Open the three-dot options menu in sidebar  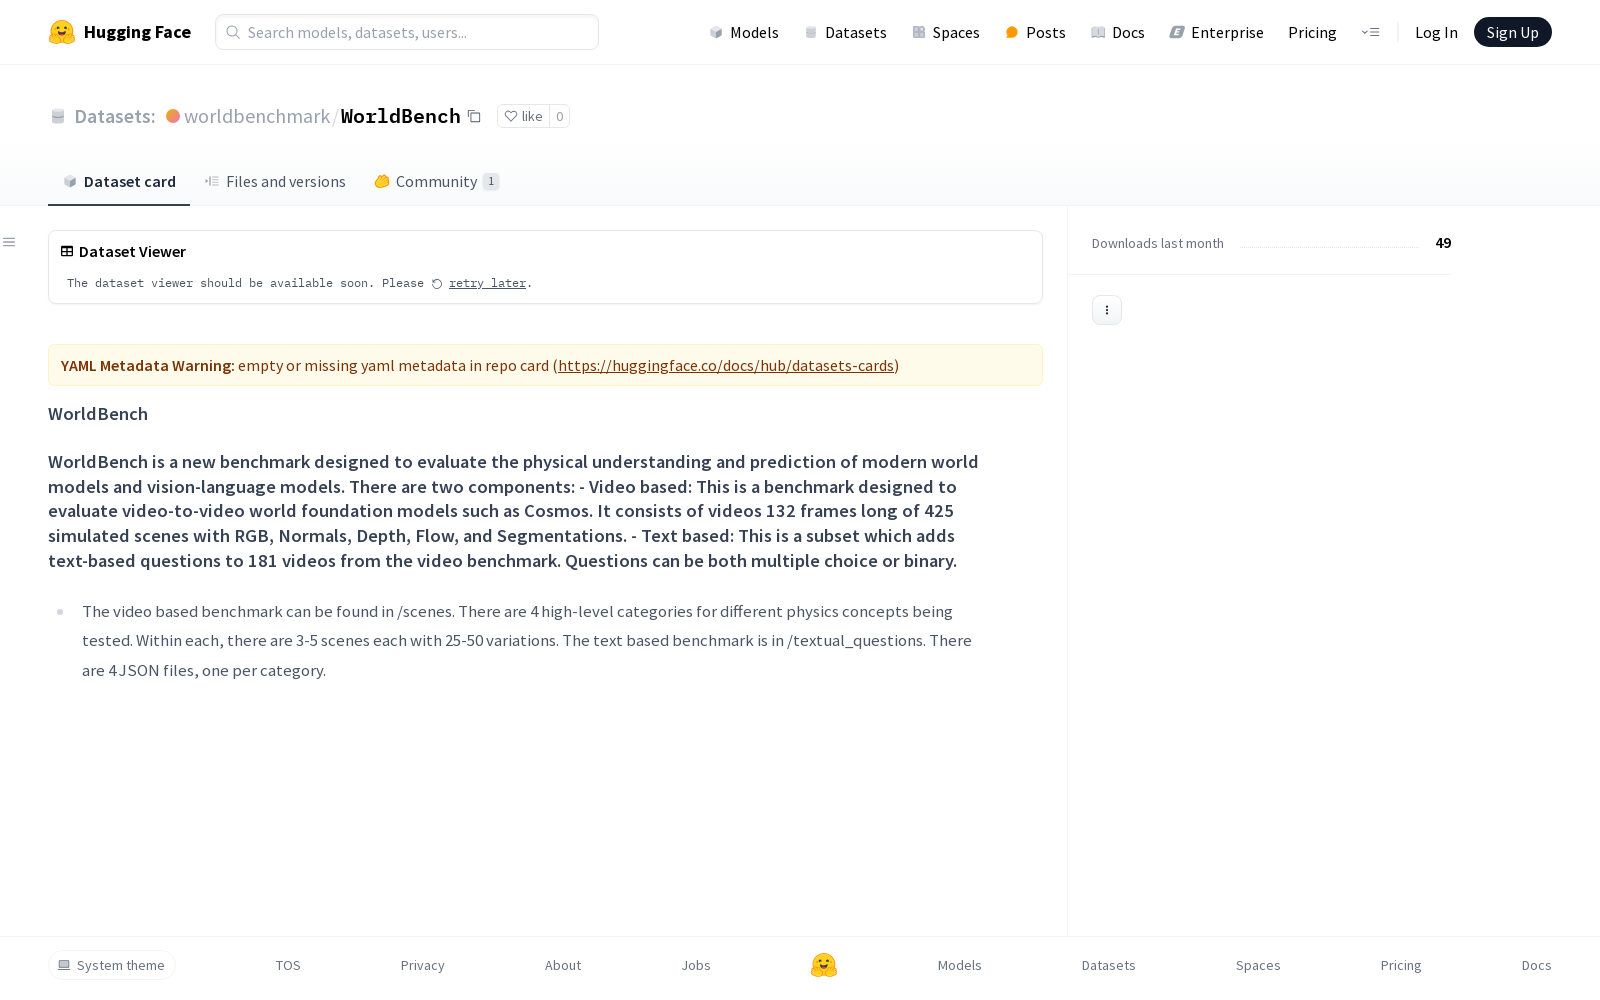[1107, 310]
